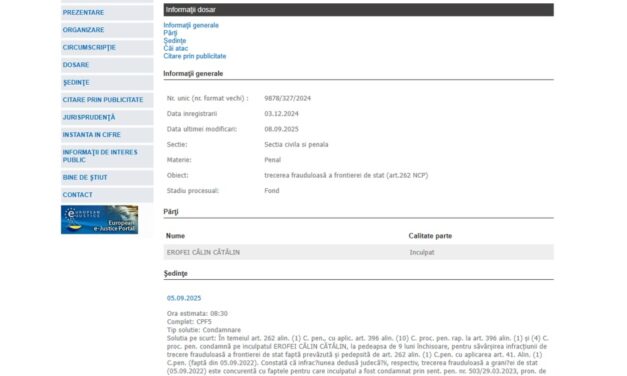Open the DOSARE sidebar entry
This screenshot has width=627, height=376.
click(x=107, y=65)
